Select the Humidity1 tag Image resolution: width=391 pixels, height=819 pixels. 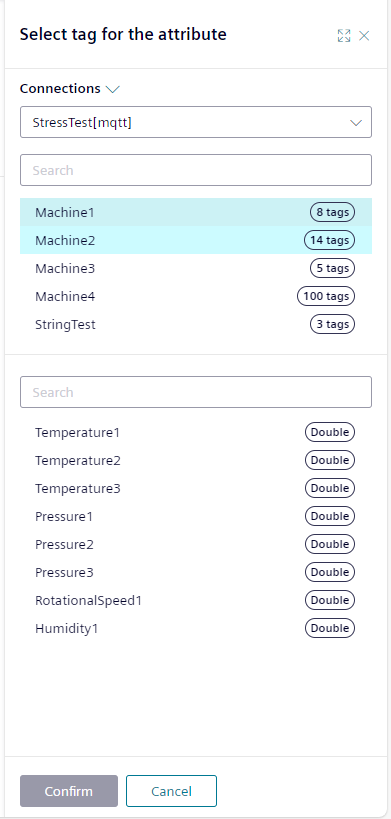point(196,628)
